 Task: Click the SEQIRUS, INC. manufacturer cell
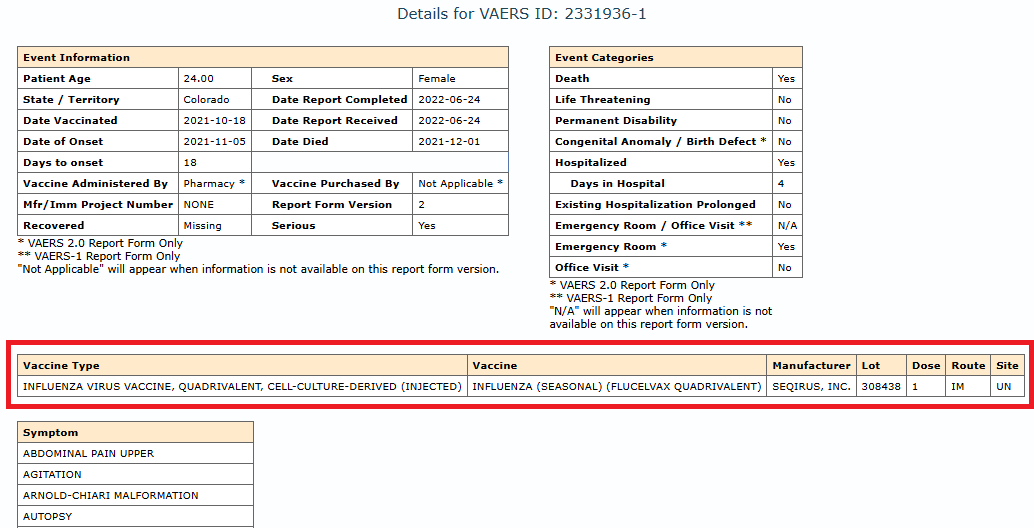(811, 387)
